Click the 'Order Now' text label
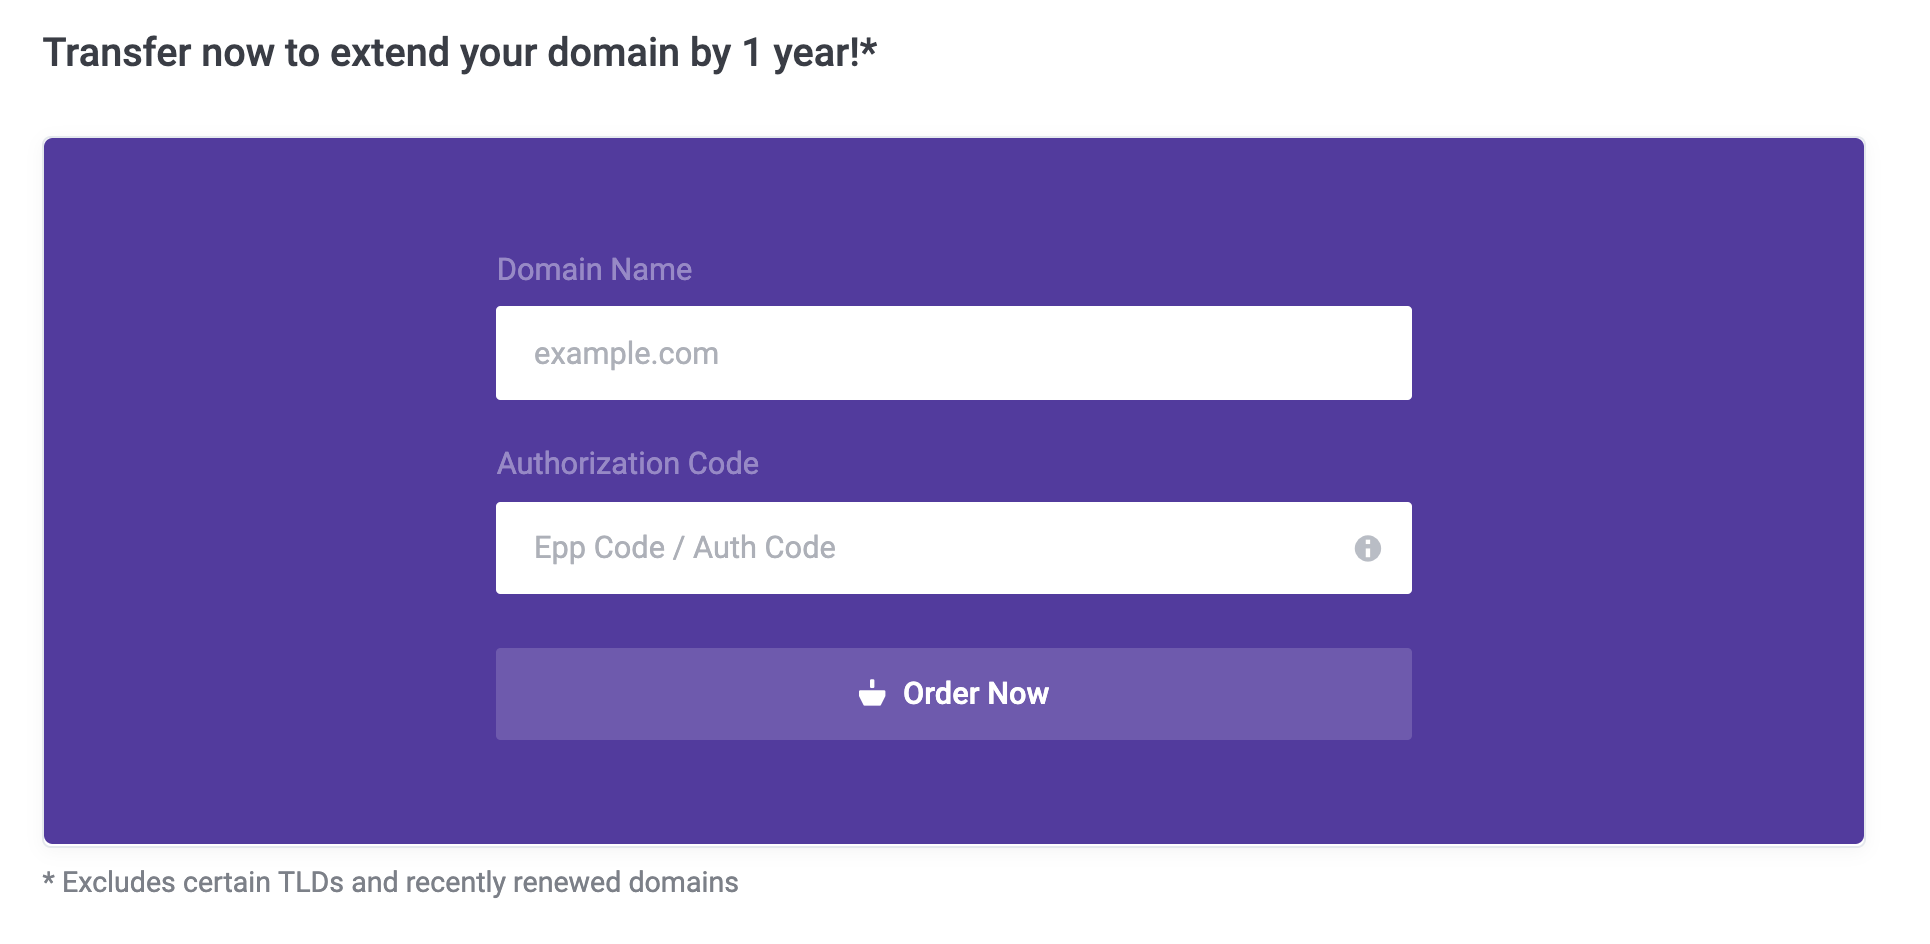The image size is (1930, 944). 975,693
